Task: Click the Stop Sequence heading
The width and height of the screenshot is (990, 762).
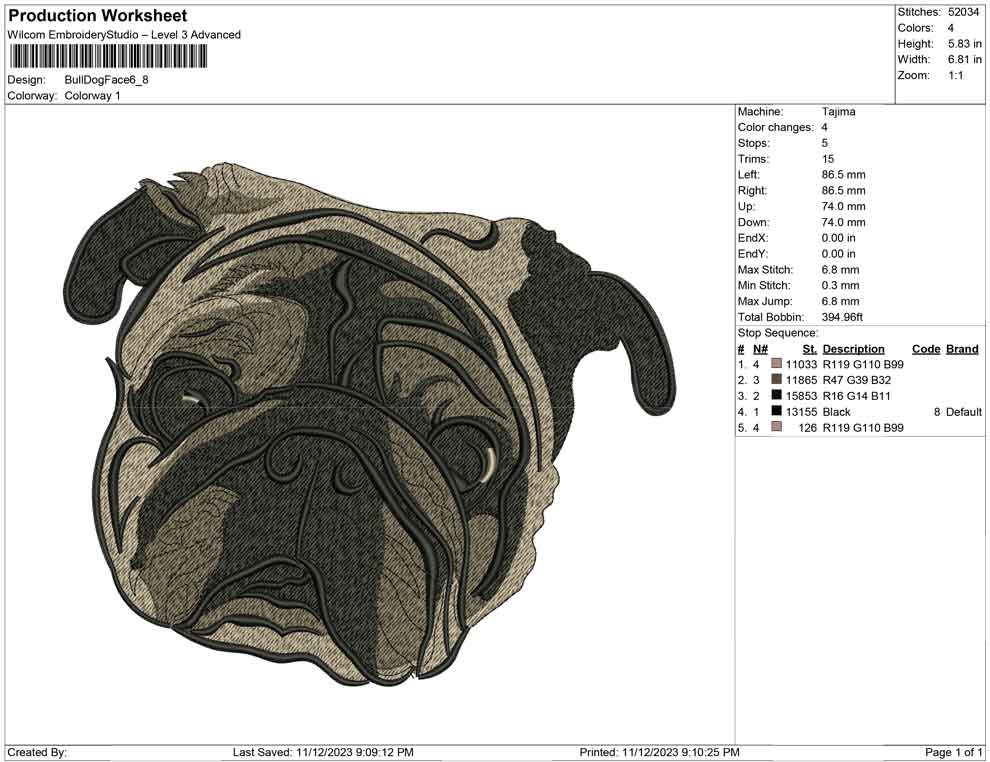Action: point(778,333)
